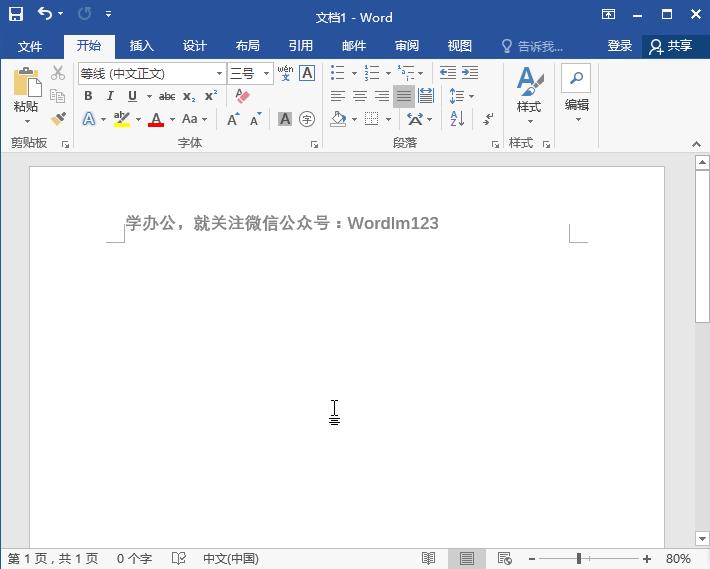Expand the Paste options arrow

coord(27,121)
